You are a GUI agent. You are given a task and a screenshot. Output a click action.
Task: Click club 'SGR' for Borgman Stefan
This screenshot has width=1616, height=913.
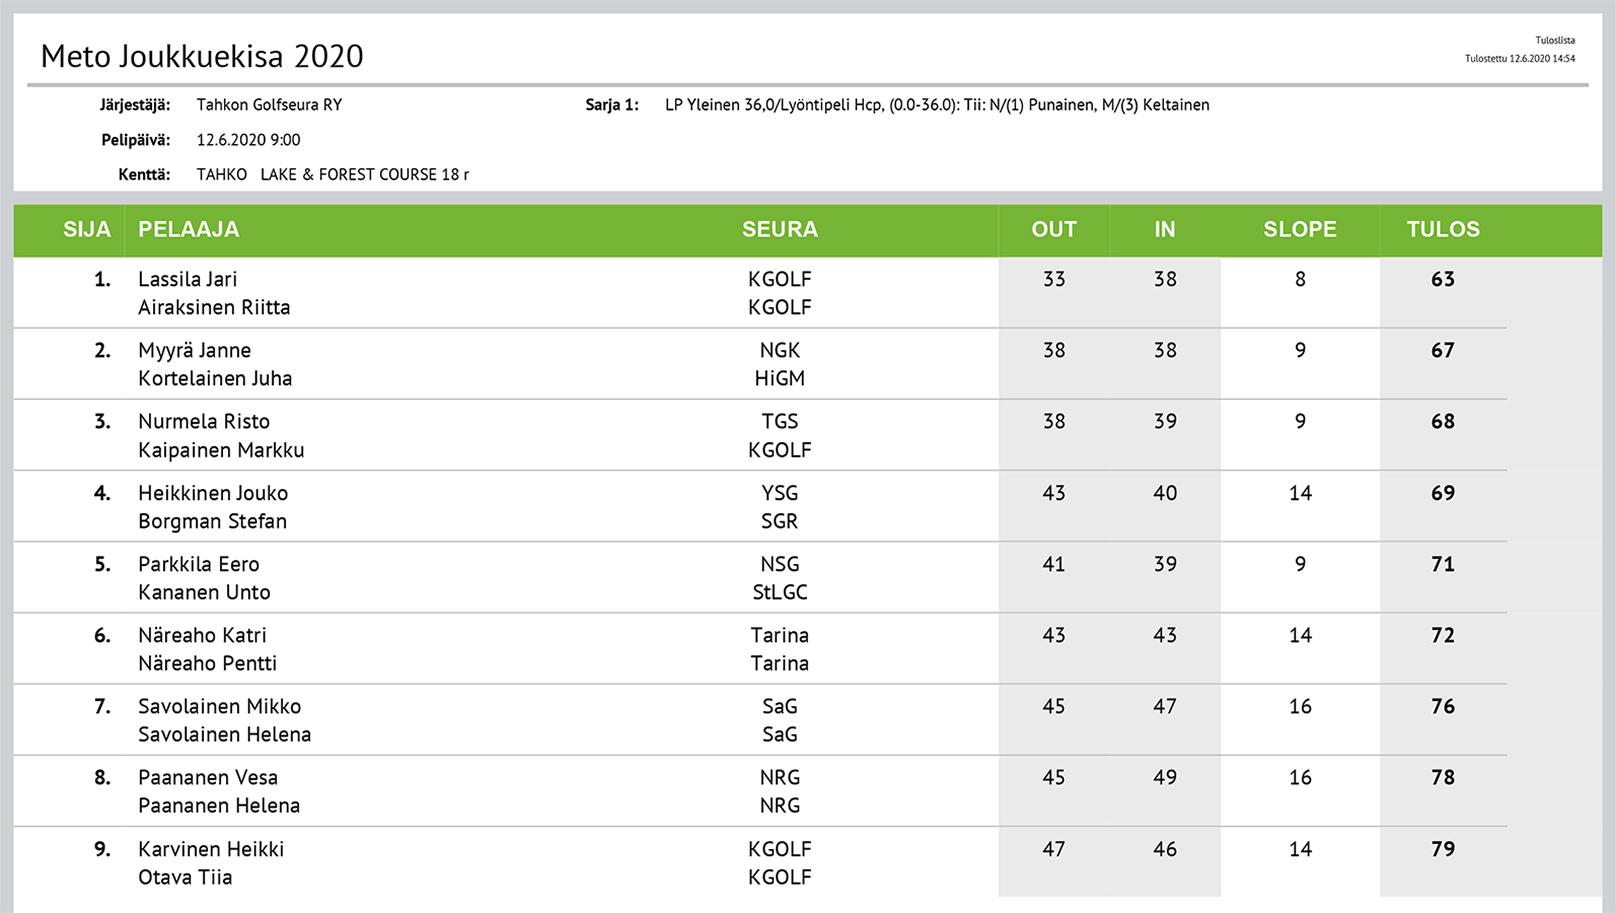[780, 521]
